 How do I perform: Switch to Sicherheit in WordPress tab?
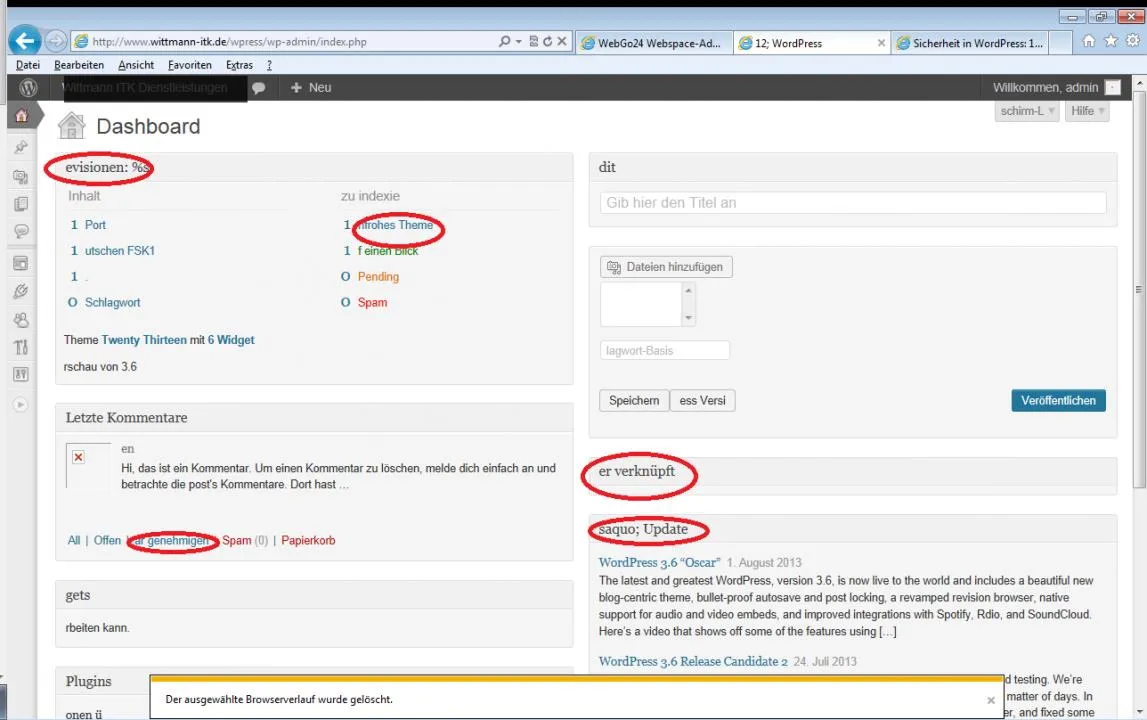[971, 43]
